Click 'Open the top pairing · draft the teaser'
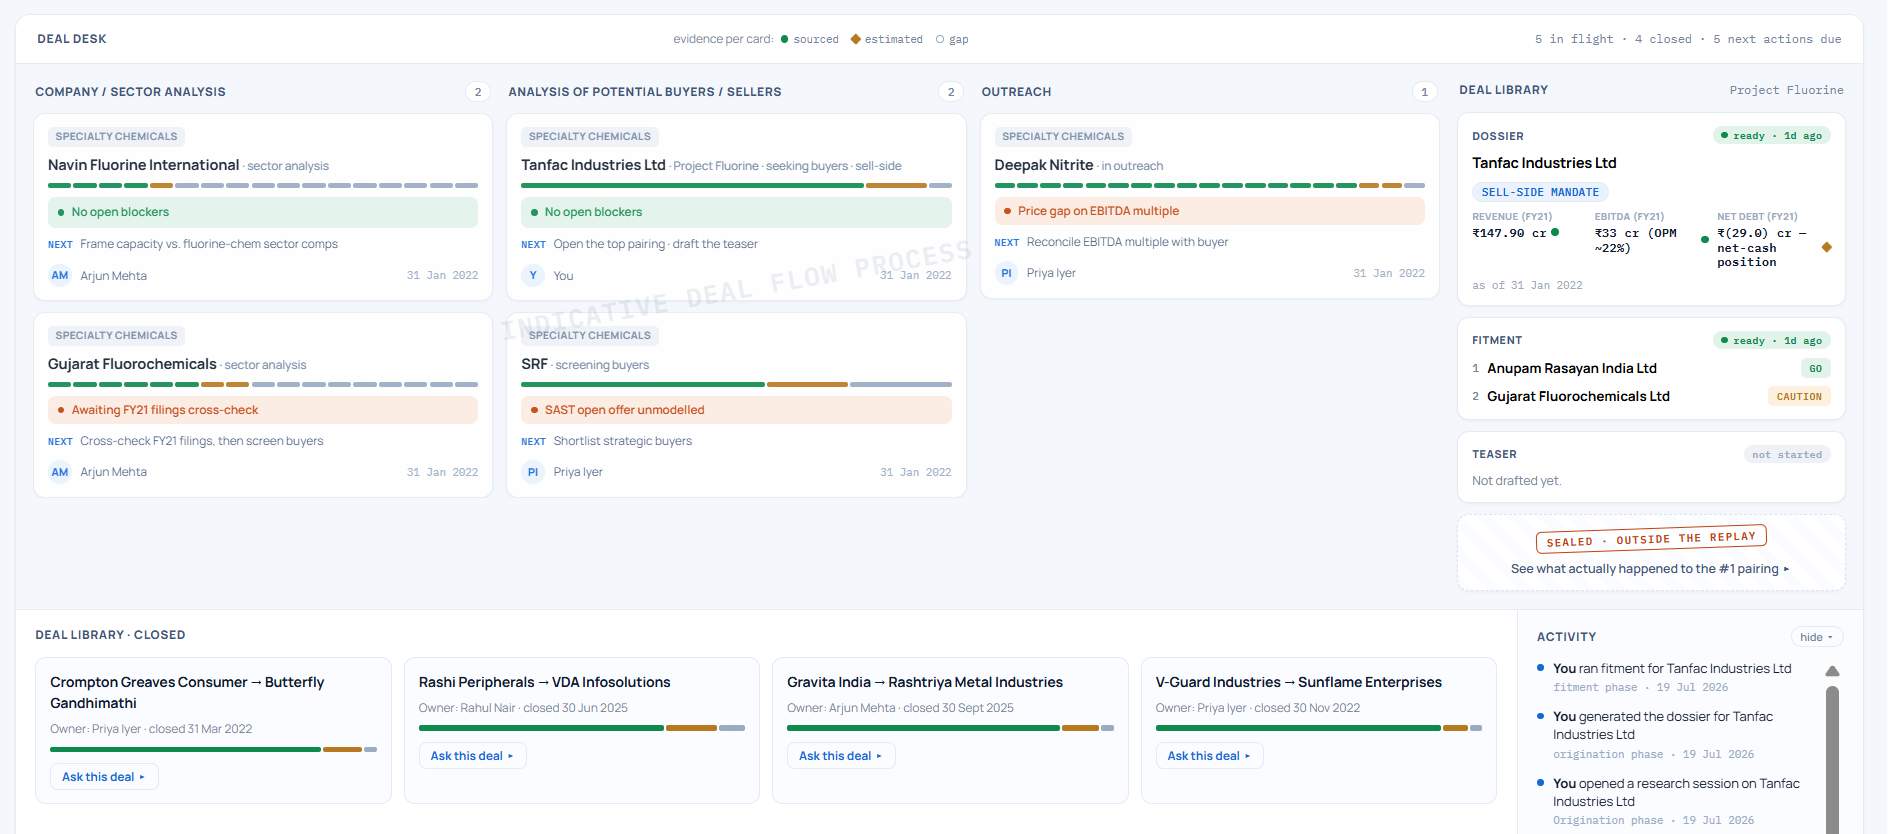This screenshot has width=1888, height=834. pyautogui.click(x=655, y=244)
